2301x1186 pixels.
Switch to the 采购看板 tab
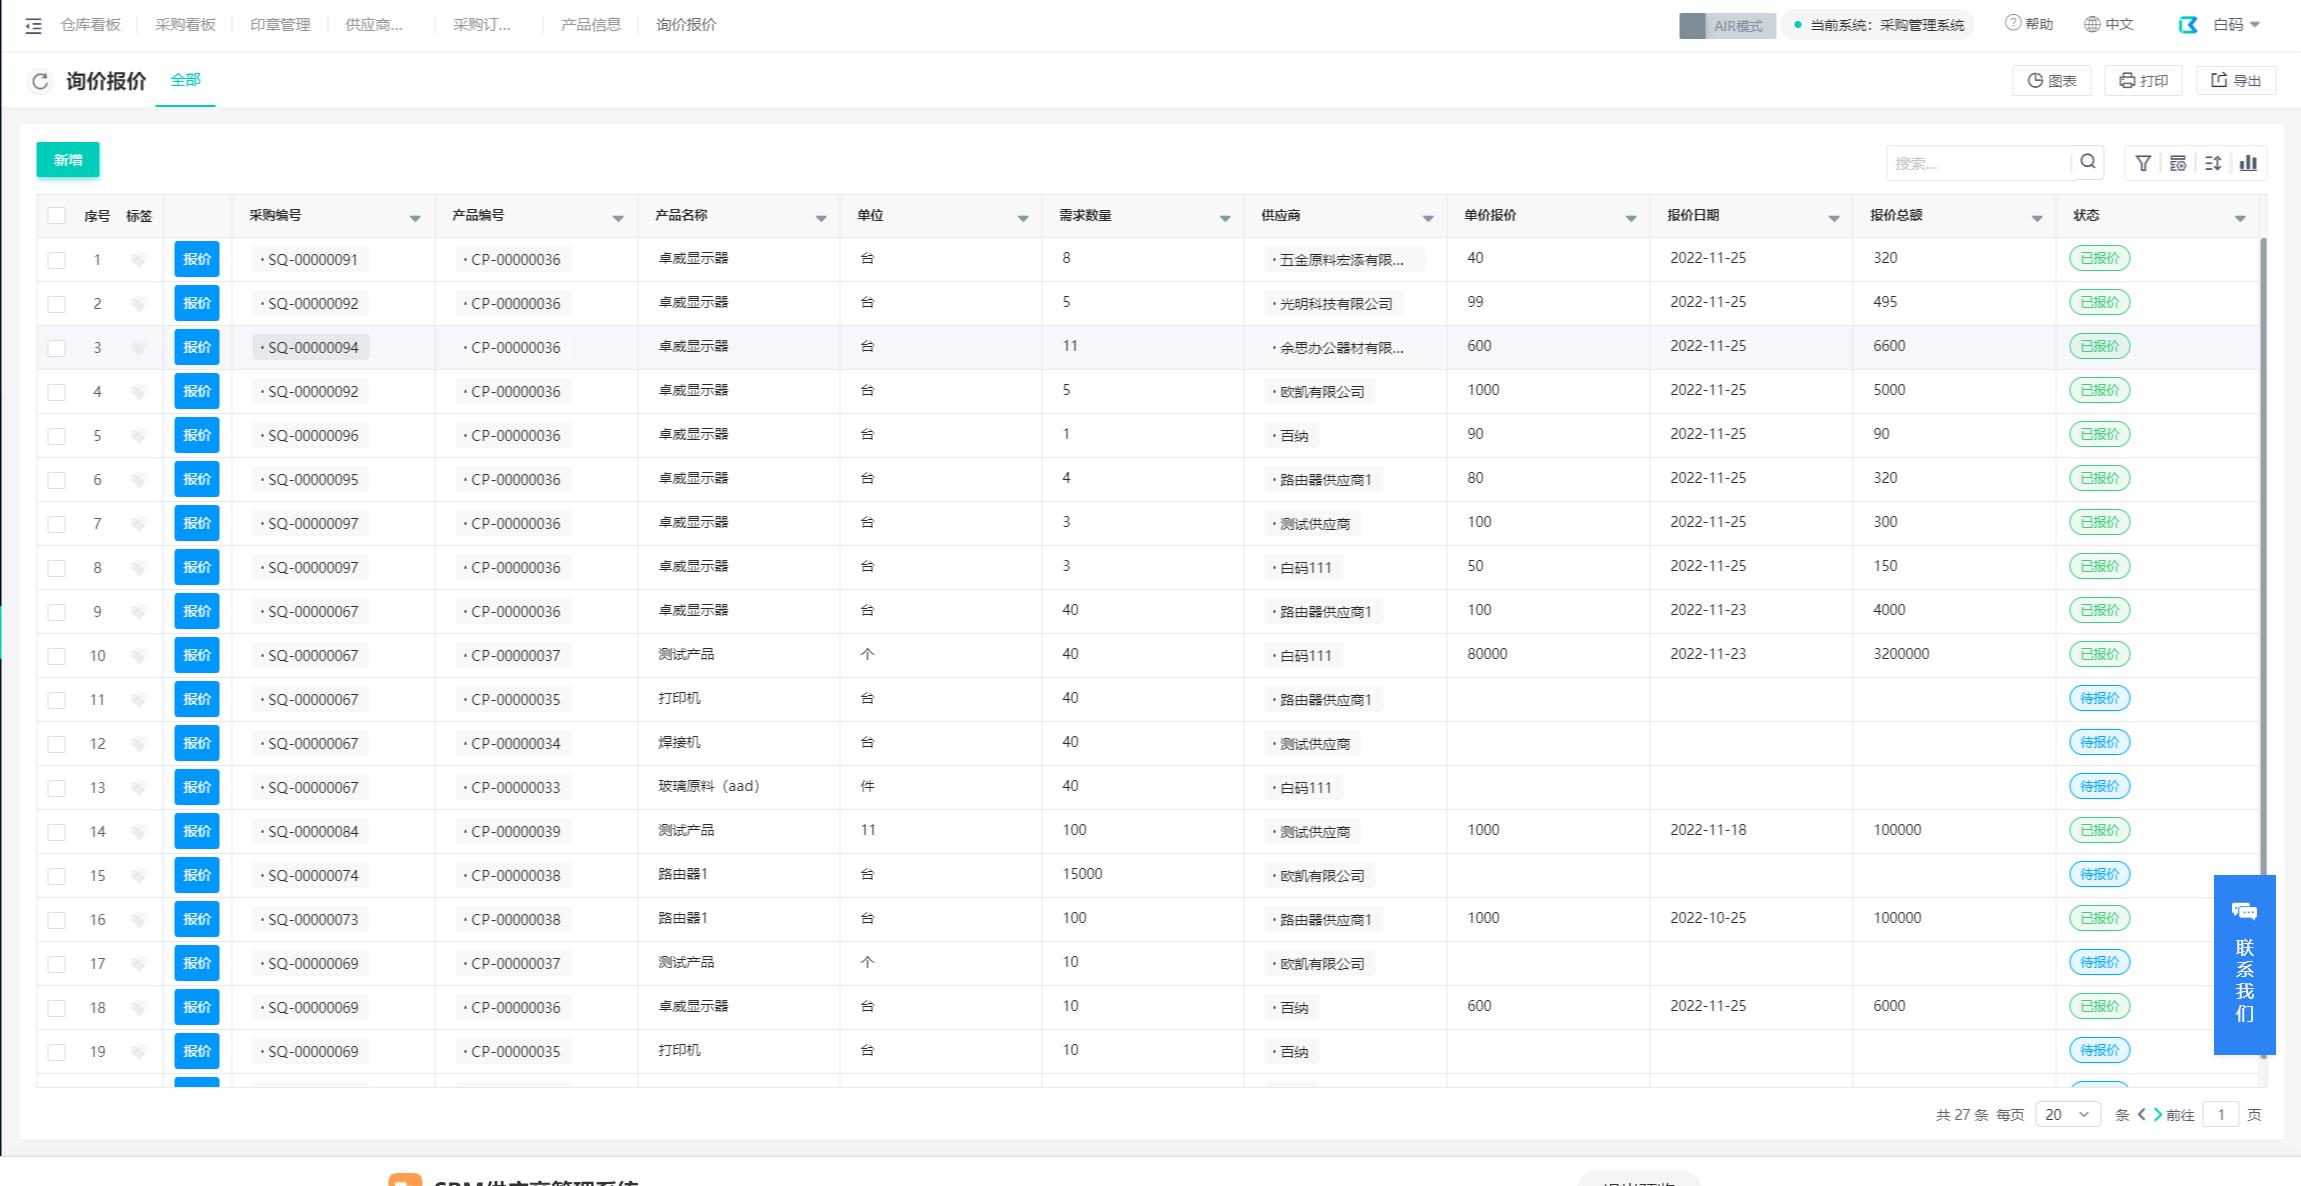point(185,25)
